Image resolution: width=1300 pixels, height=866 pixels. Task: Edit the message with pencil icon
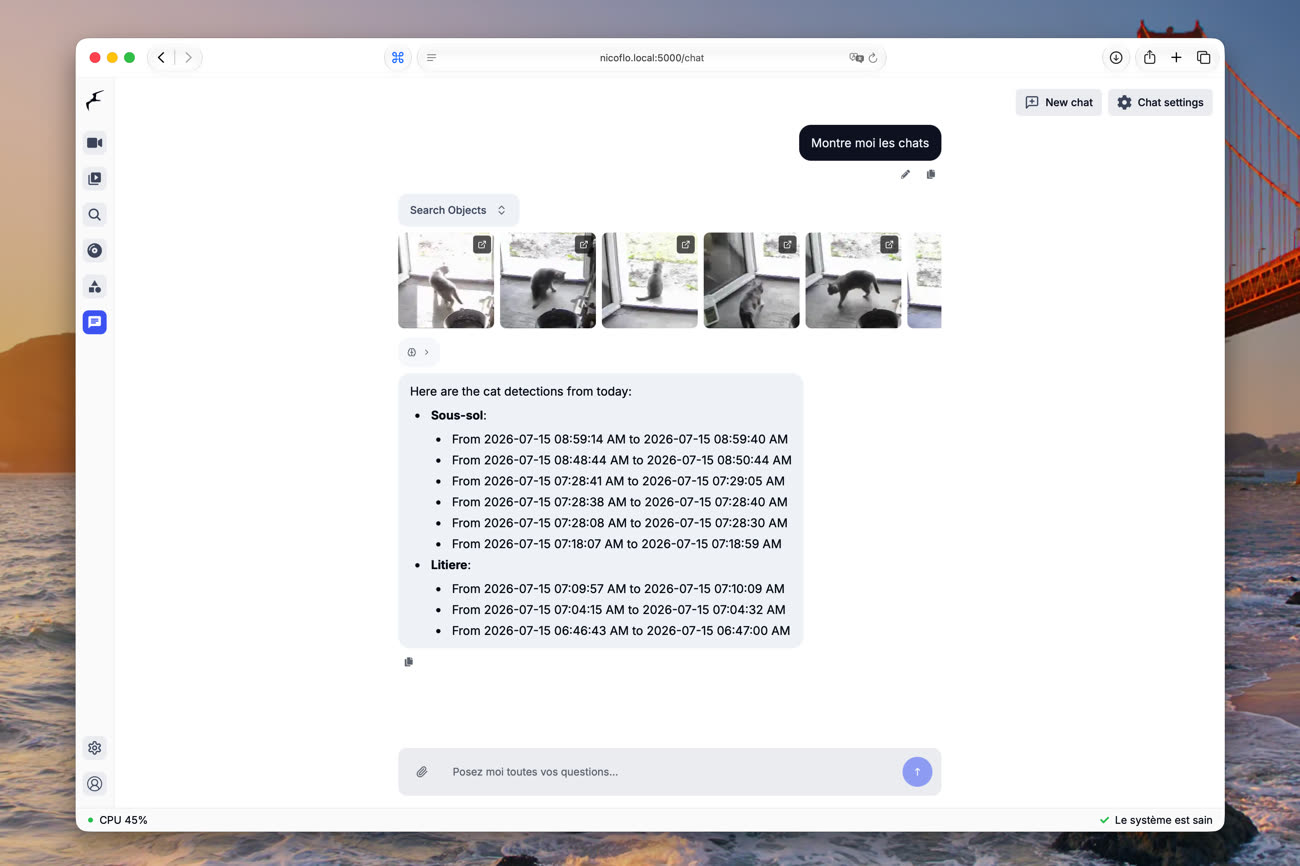tap(905, 174)
